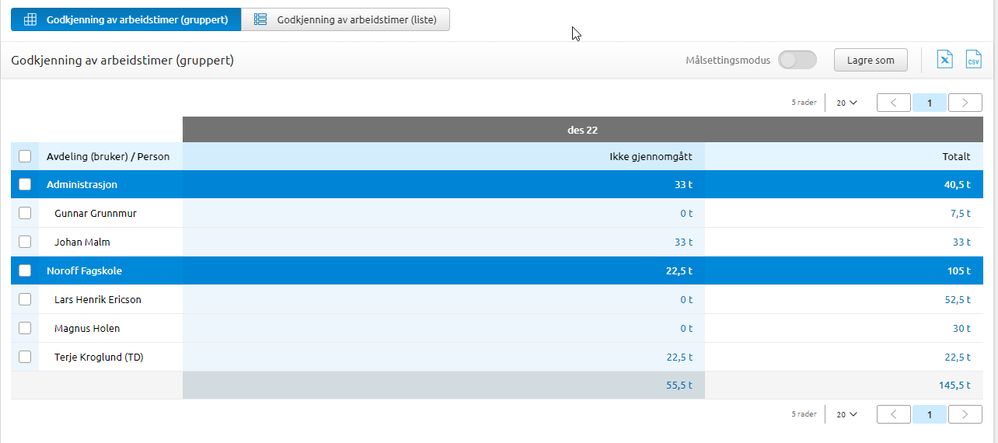This screenshot has width=998, height=443.
Task: Select page 1 in bottom pagination
Action: click(x=930, y=414)
